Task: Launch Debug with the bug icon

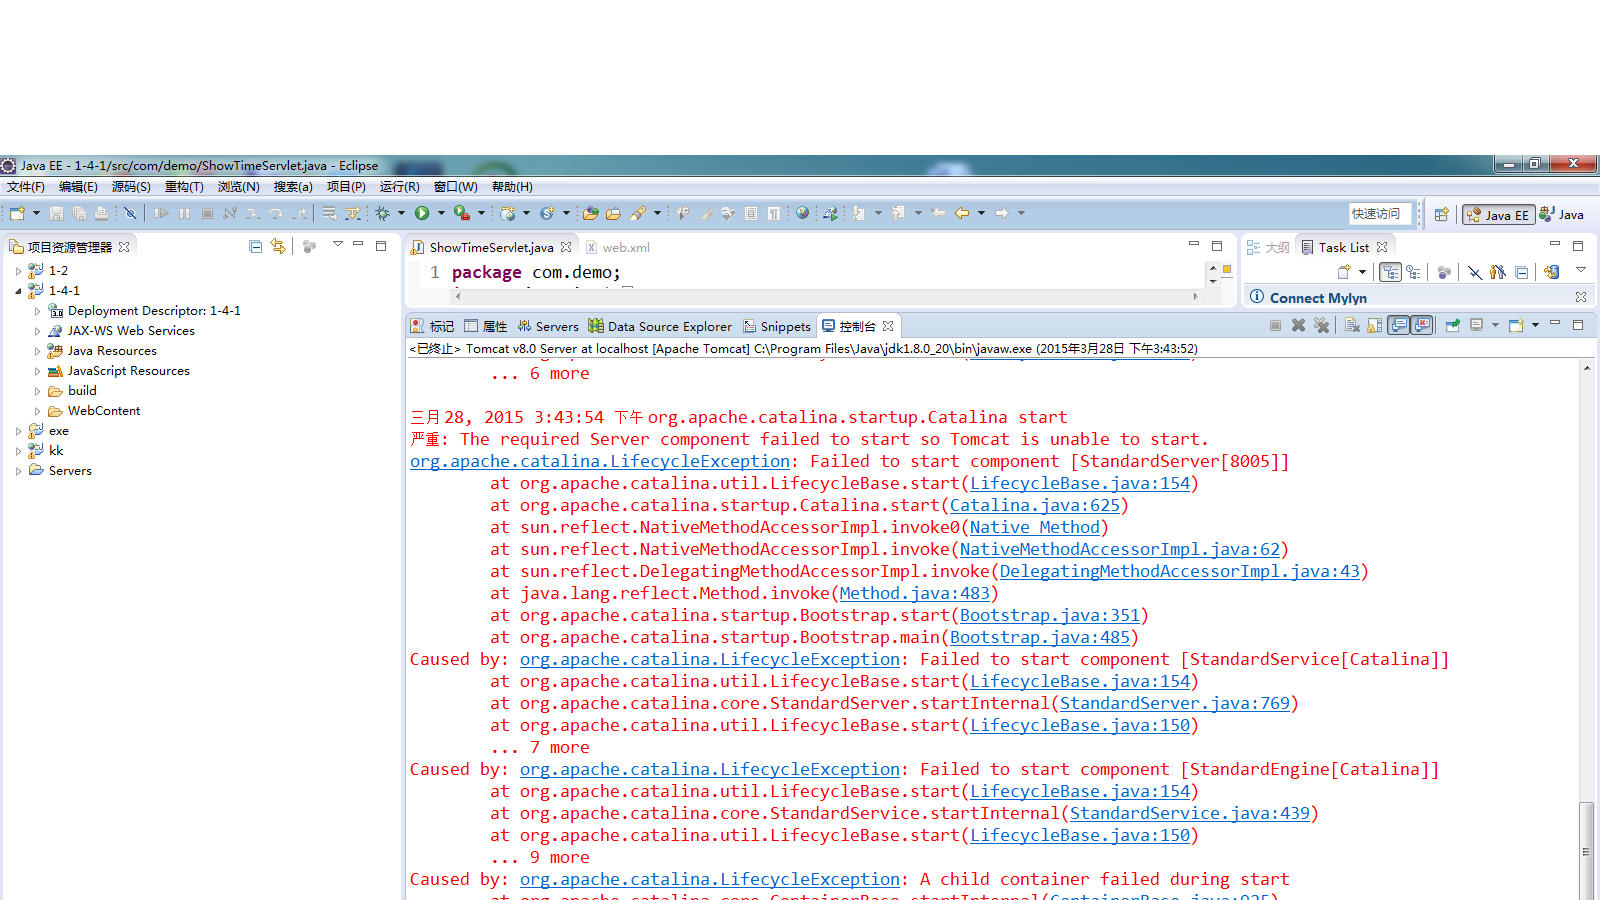Action: 382,213
